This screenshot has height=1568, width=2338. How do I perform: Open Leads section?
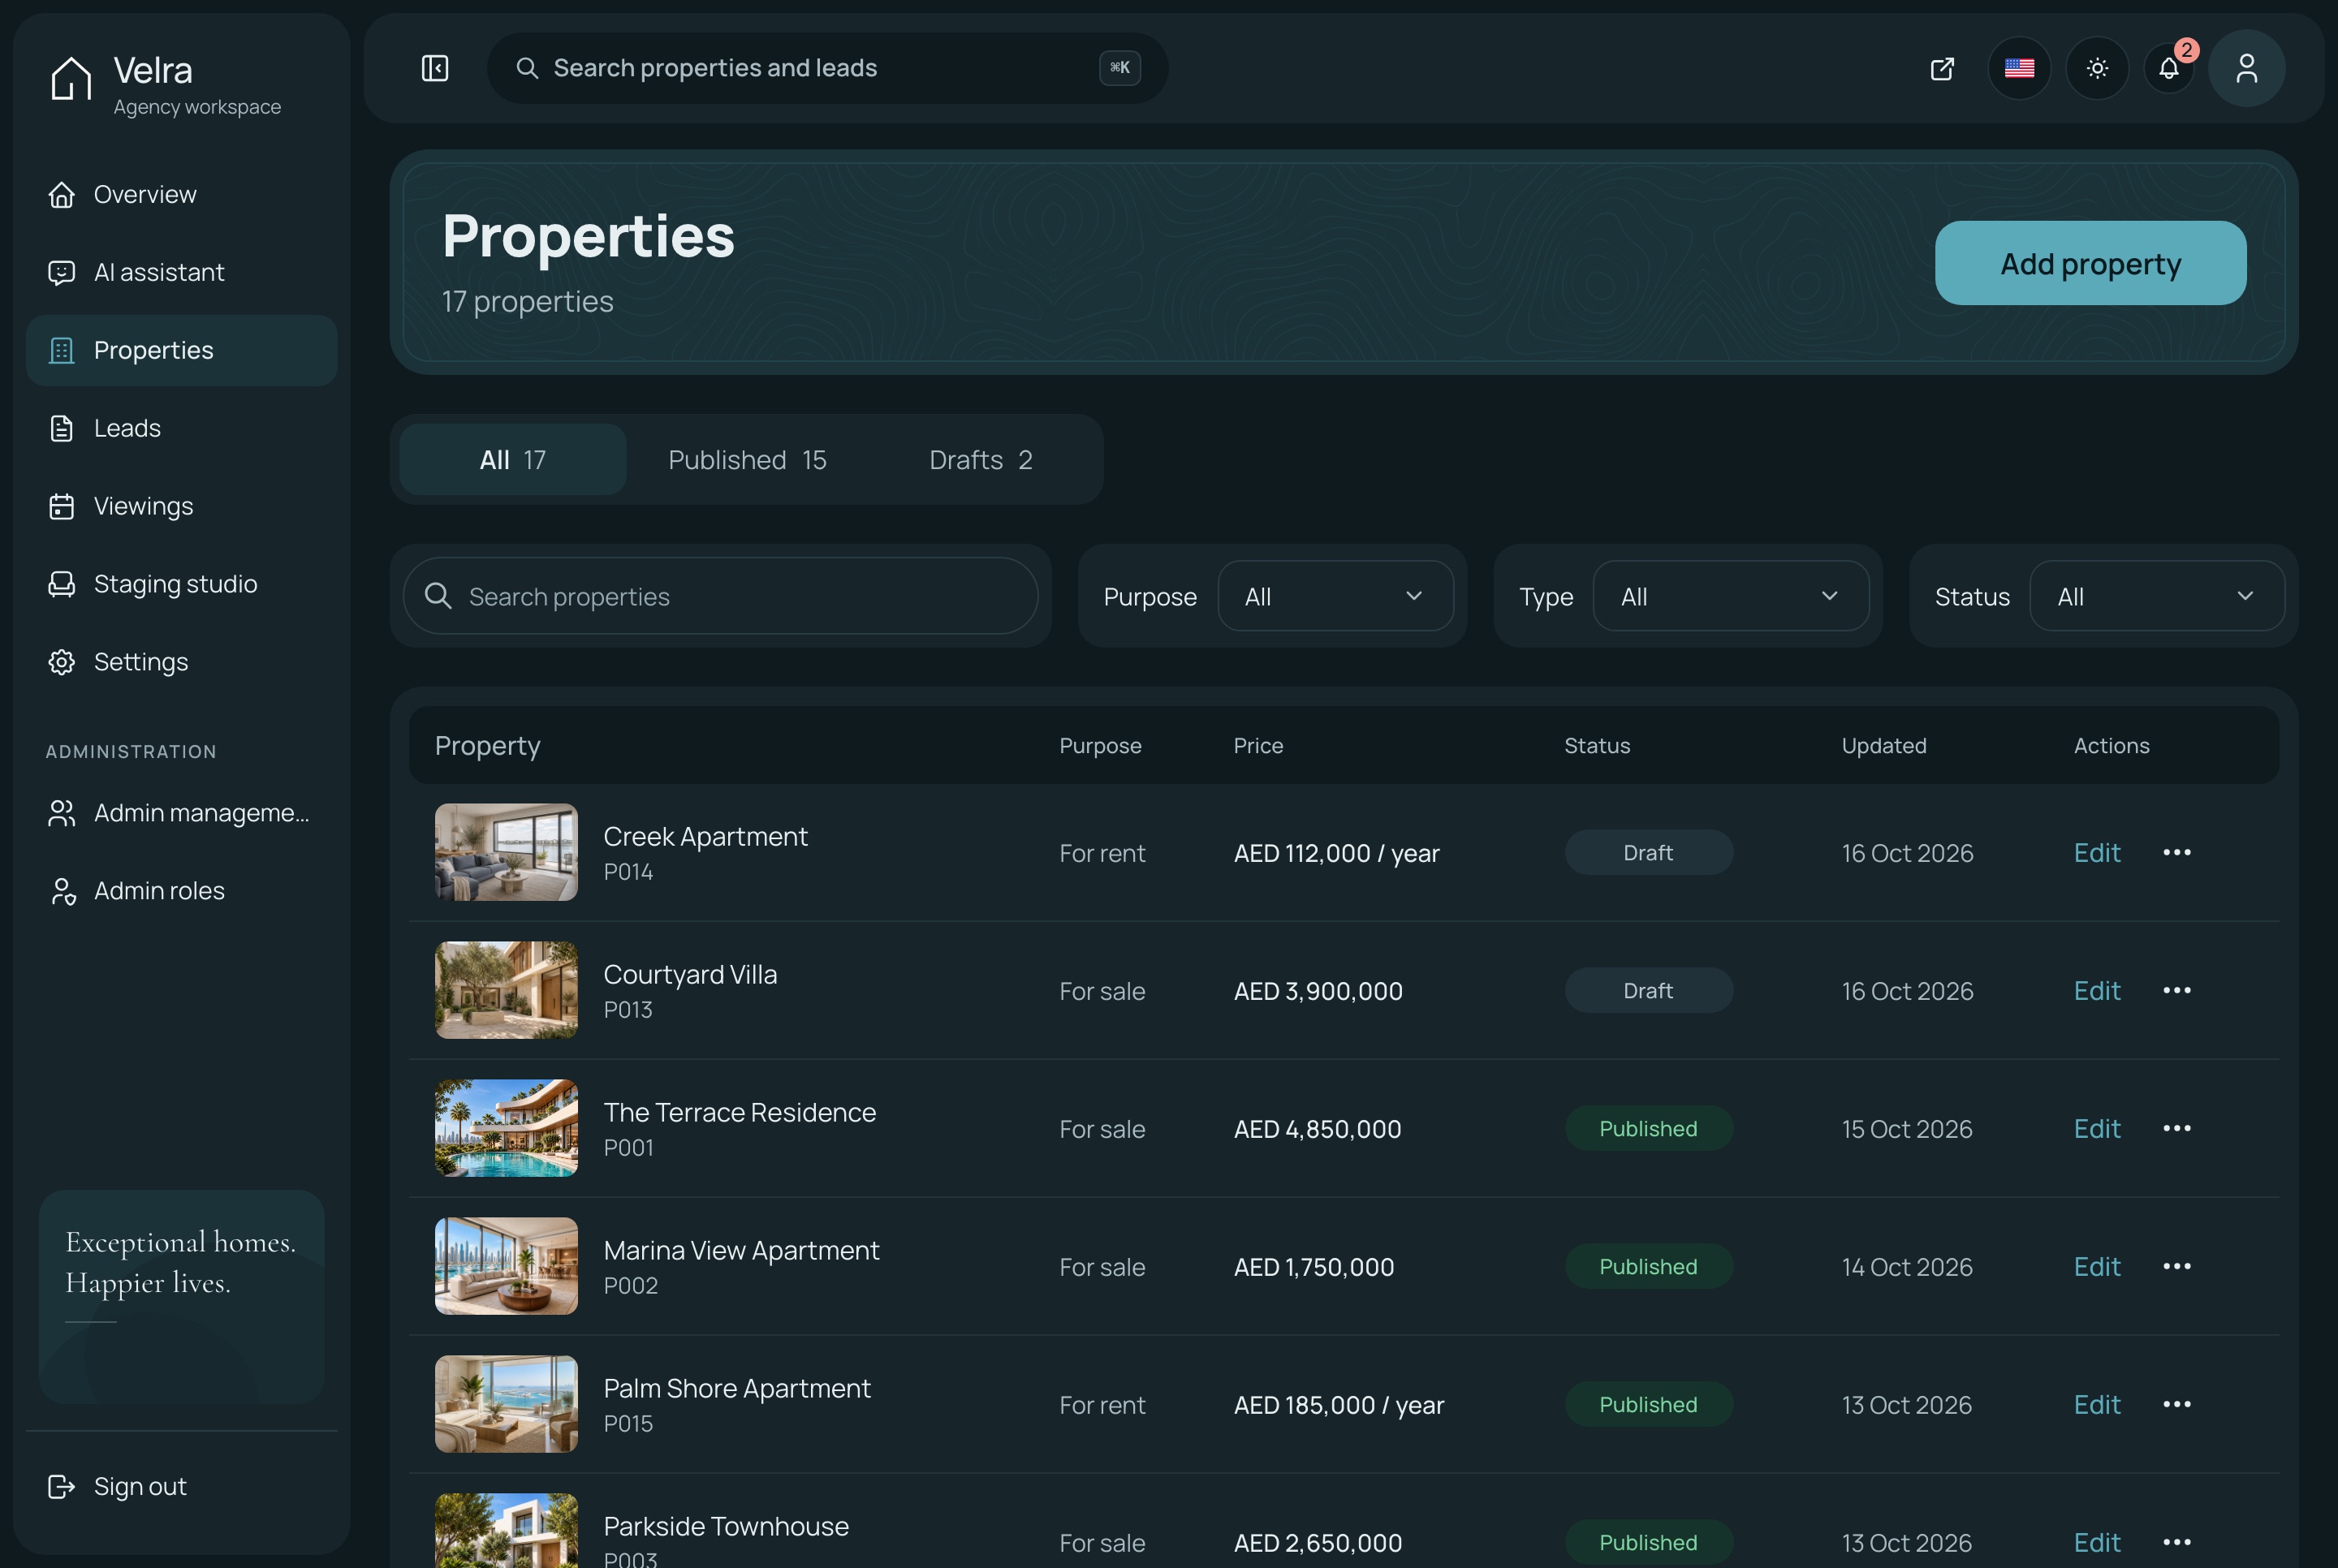(x=182, y=428)
